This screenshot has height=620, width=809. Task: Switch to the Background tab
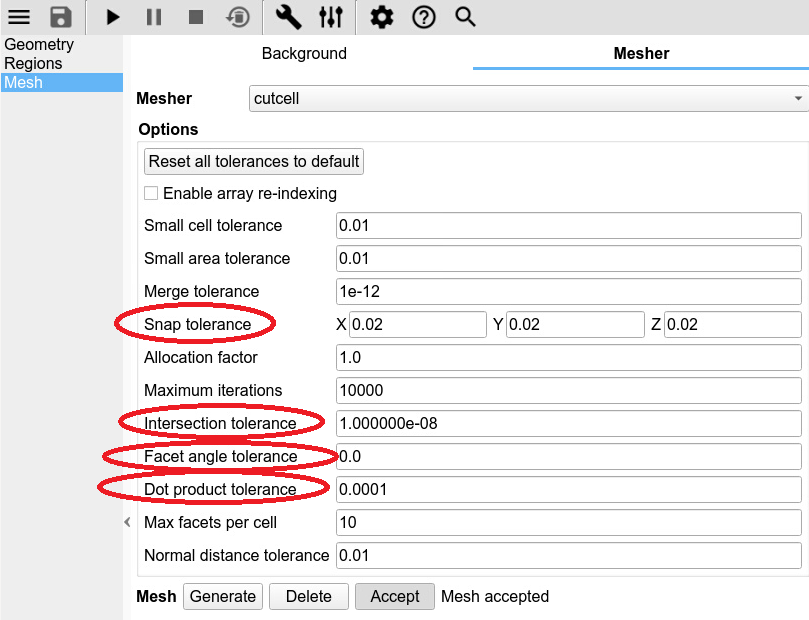304,54
